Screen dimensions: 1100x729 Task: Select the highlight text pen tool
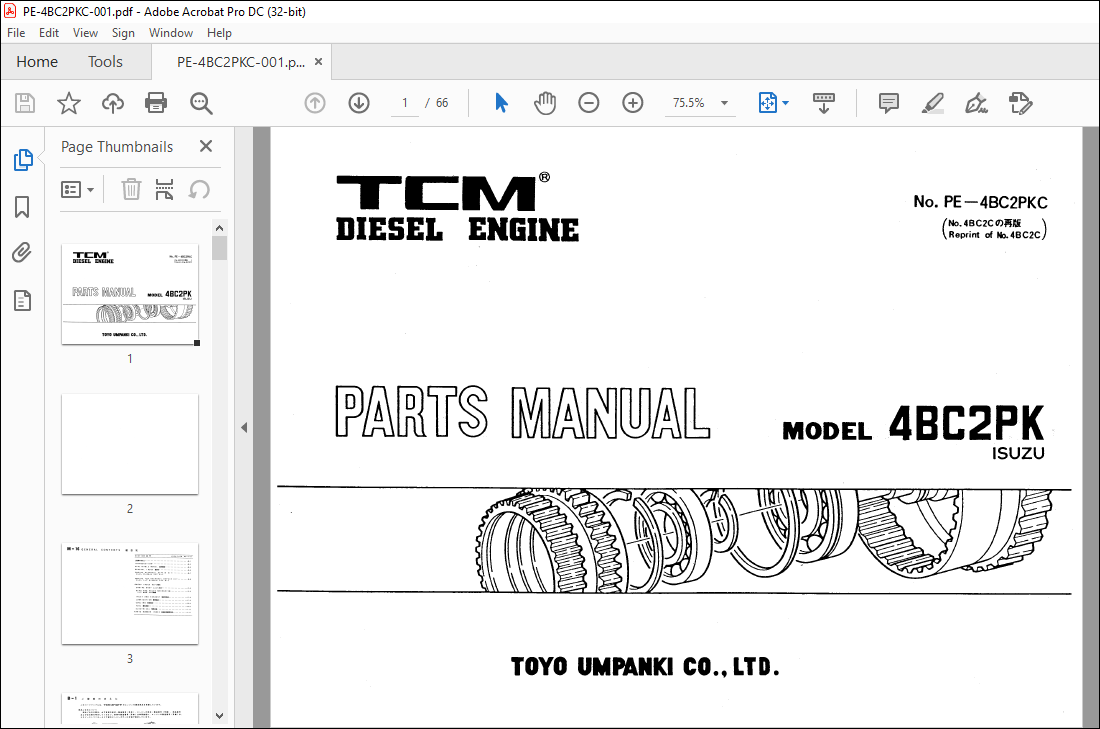(x=932, y=103)
